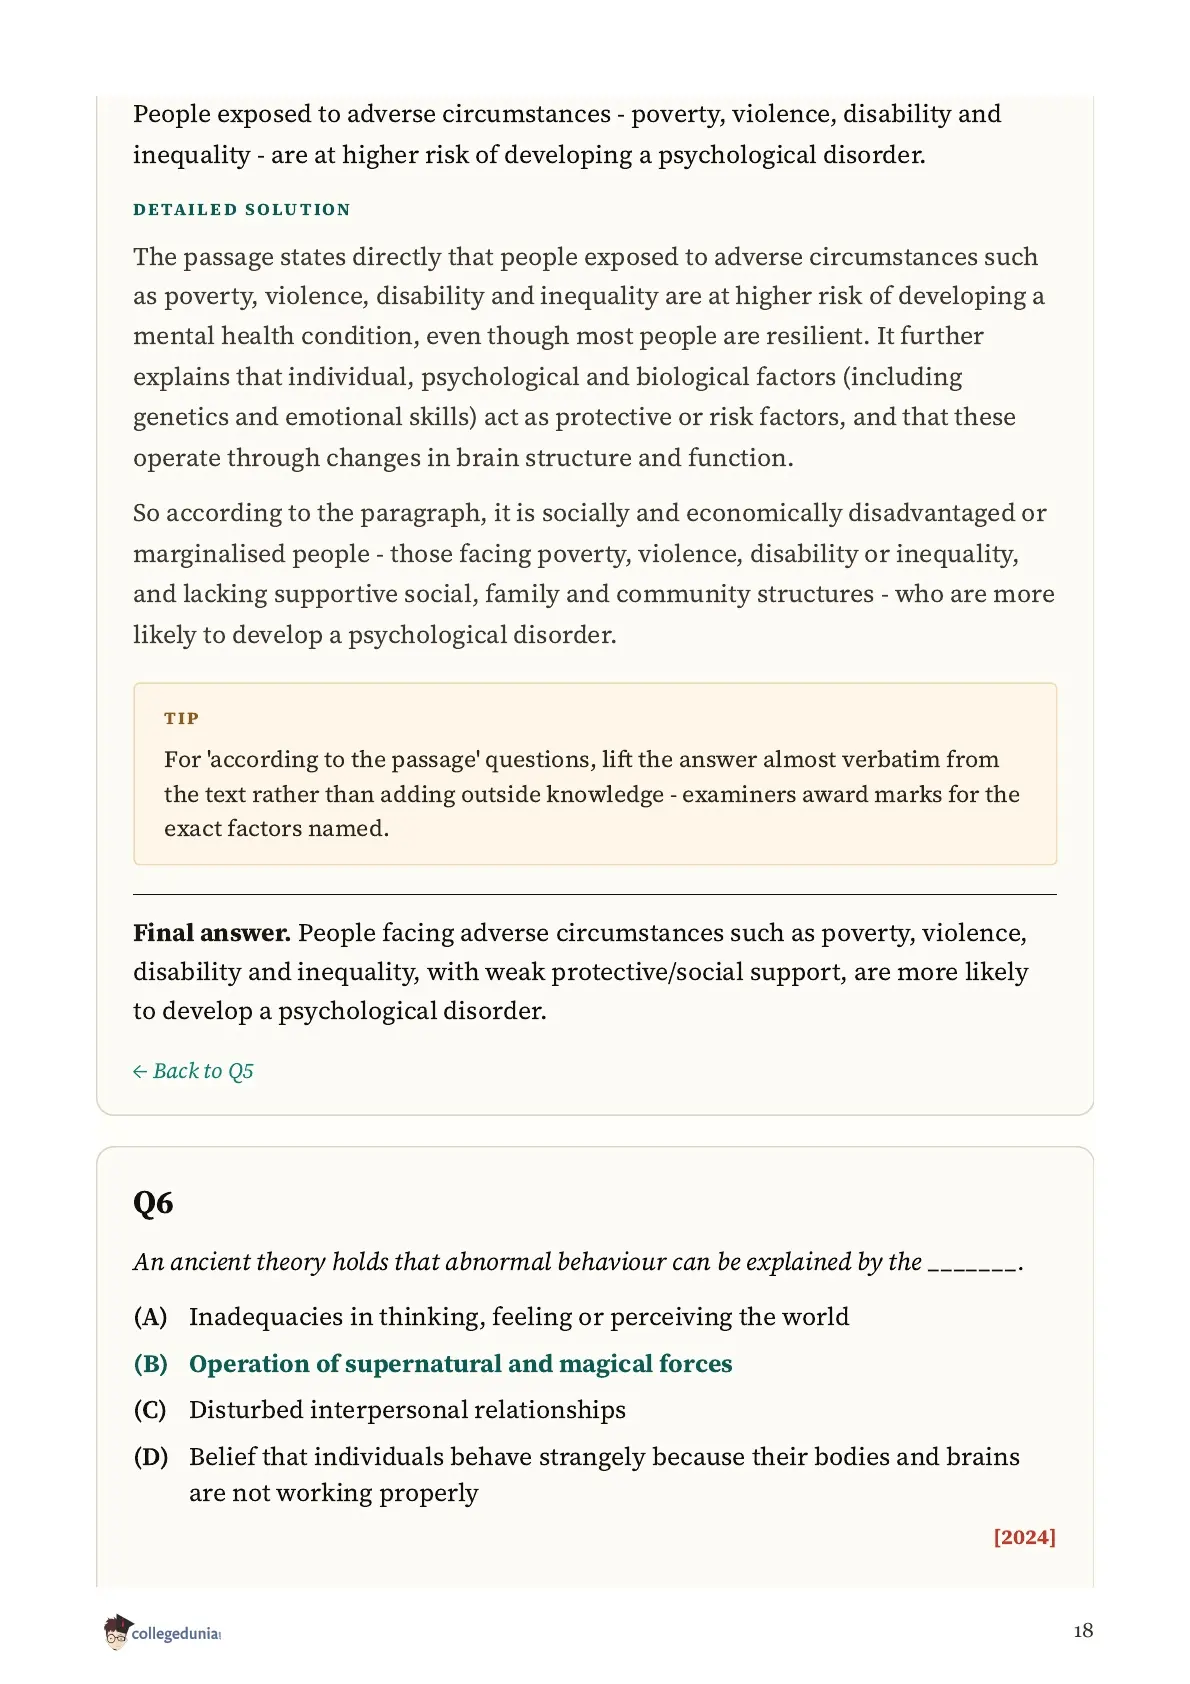Screen dimensions: 1190x1684
Task: Click the [2024] year tag
Action: click(x=1024, y=1537)
